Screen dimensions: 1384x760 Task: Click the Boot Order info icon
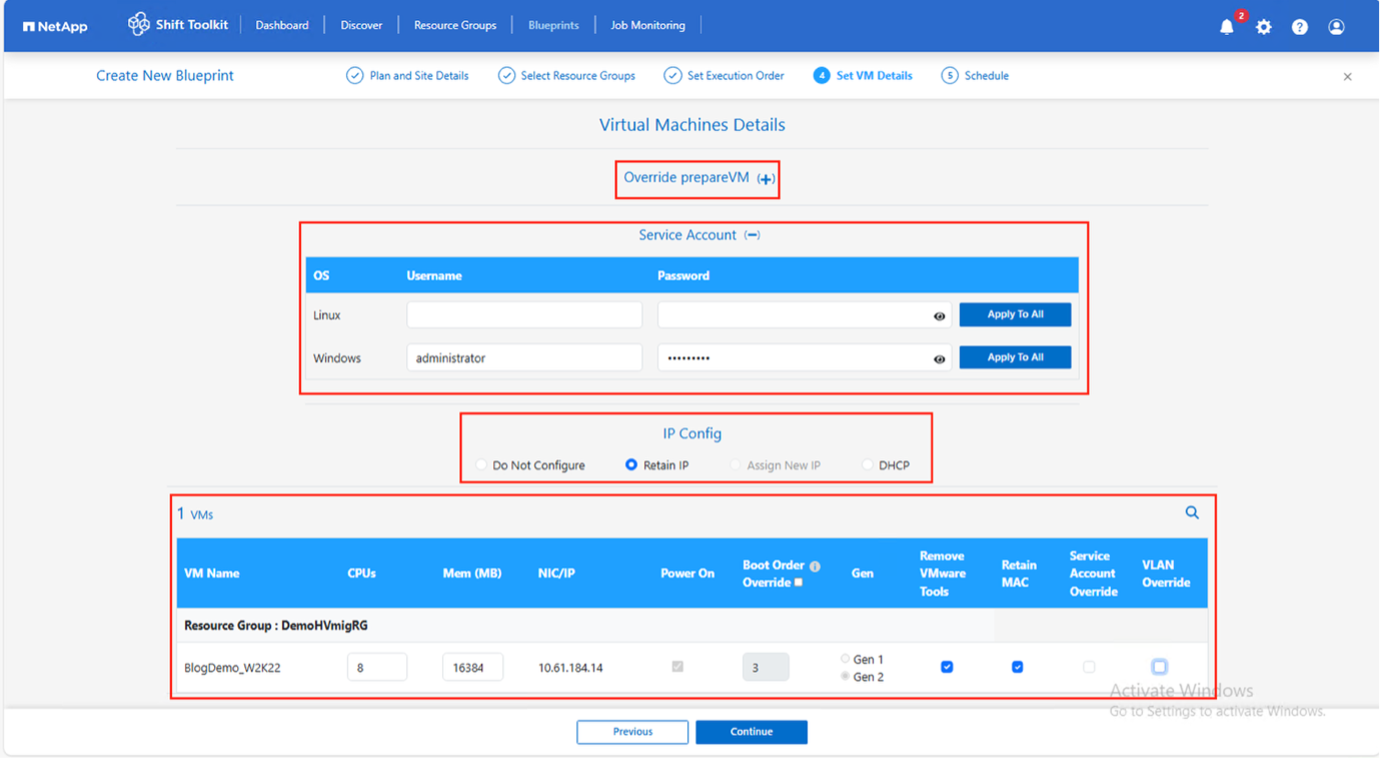coord(815,566)
